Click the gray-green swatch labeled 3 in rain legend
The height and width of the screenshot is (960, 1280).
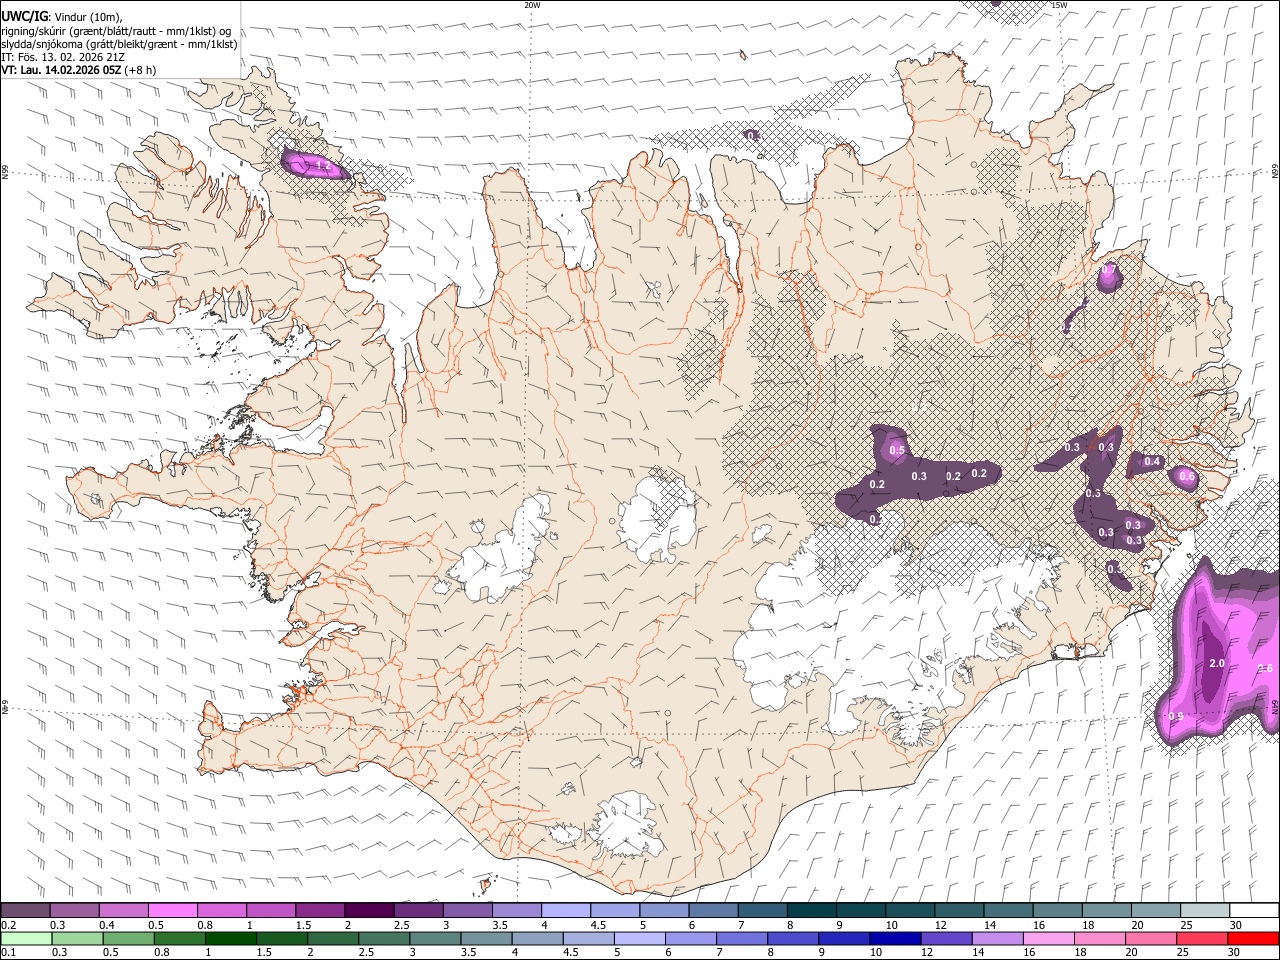point(434,938)
